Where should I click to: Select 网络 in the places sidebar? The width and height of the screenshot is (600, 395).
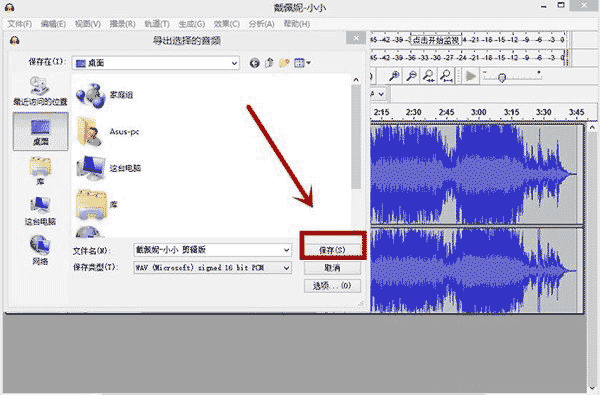(40, 250)
